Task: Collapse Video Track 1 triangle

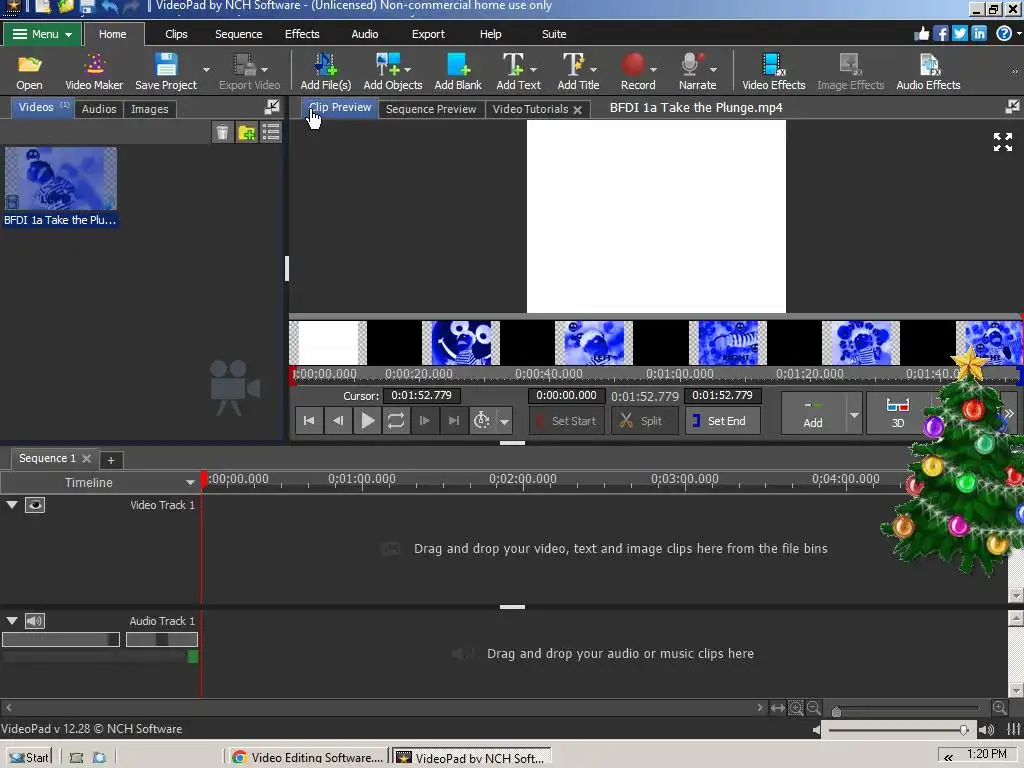Action: point(12,505)
